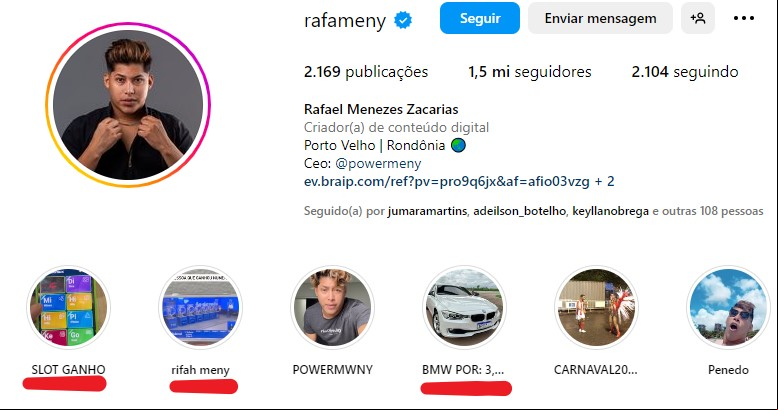778x410 pixels.
Task: Open the Penedo story highlight
Action: coord(728,307)
